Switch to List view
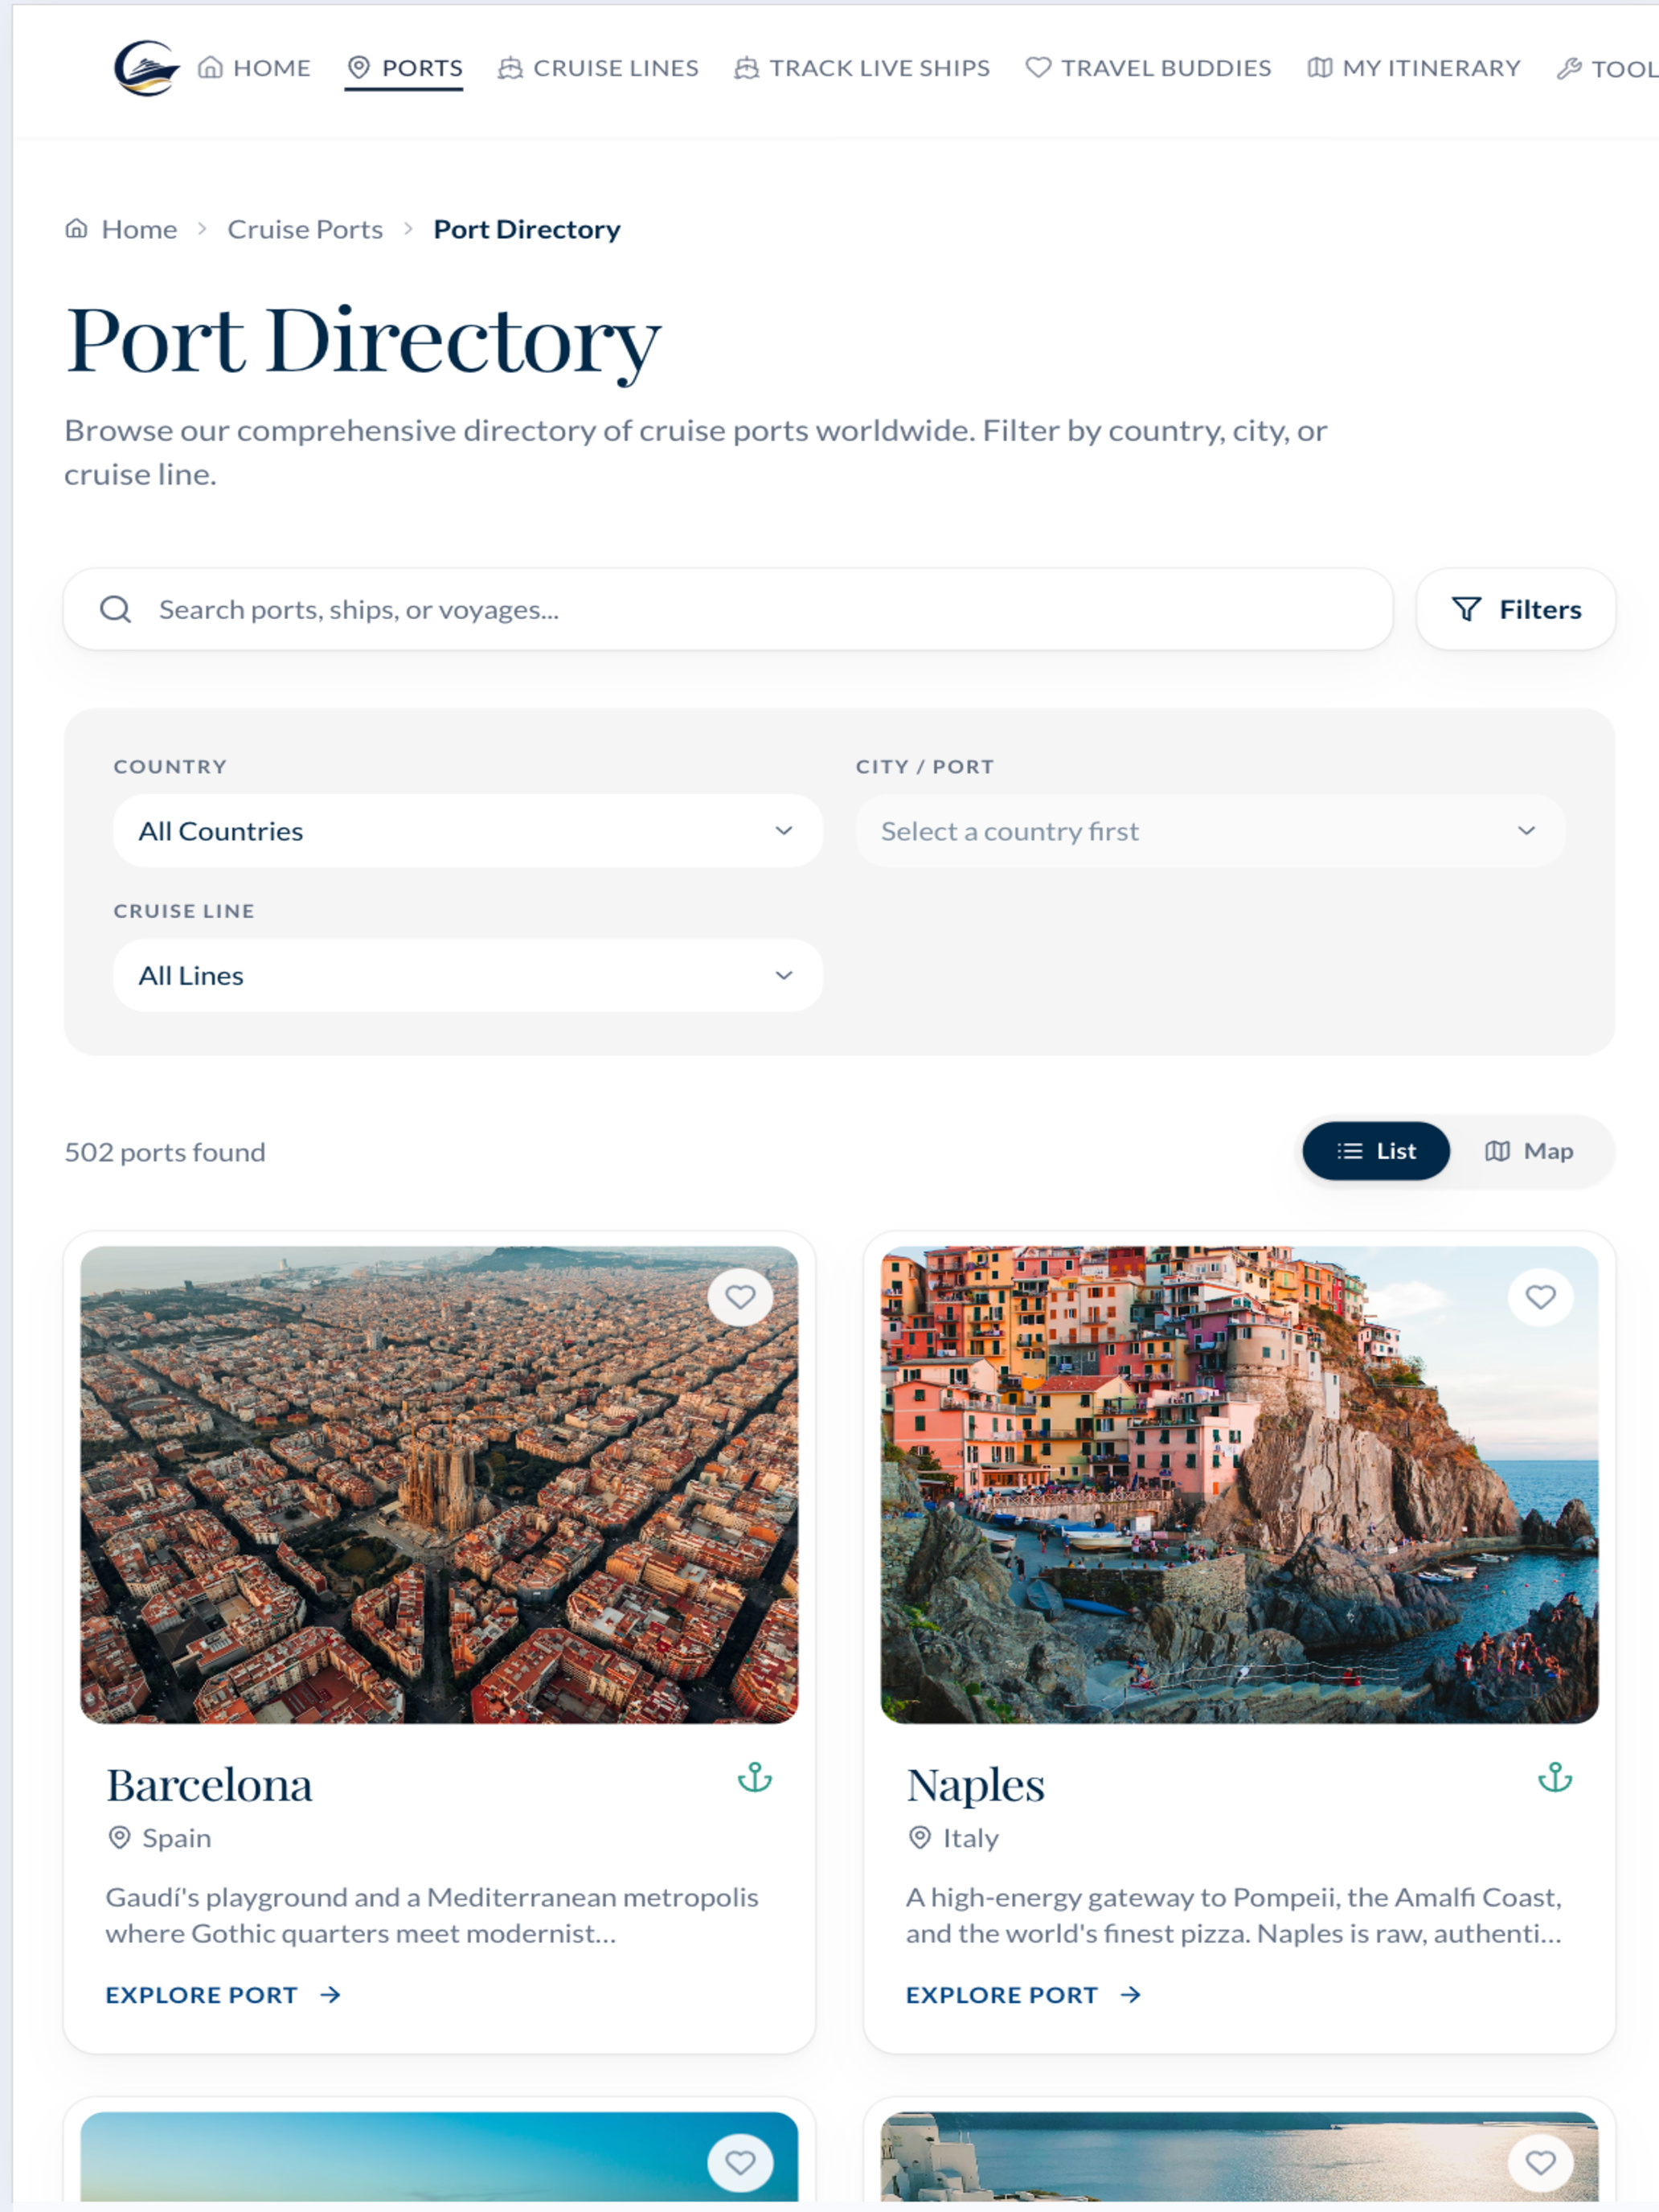The width and height of the screenshot is (1659, 2212). coord(1376,1151)
